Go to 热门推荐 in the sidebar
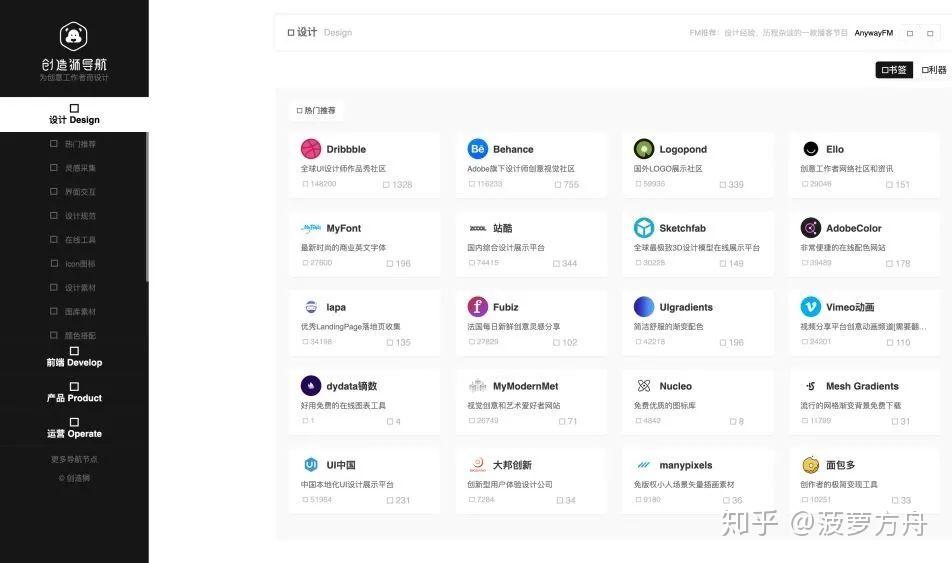This screenshot has height=563, width=952. (73, 144)
